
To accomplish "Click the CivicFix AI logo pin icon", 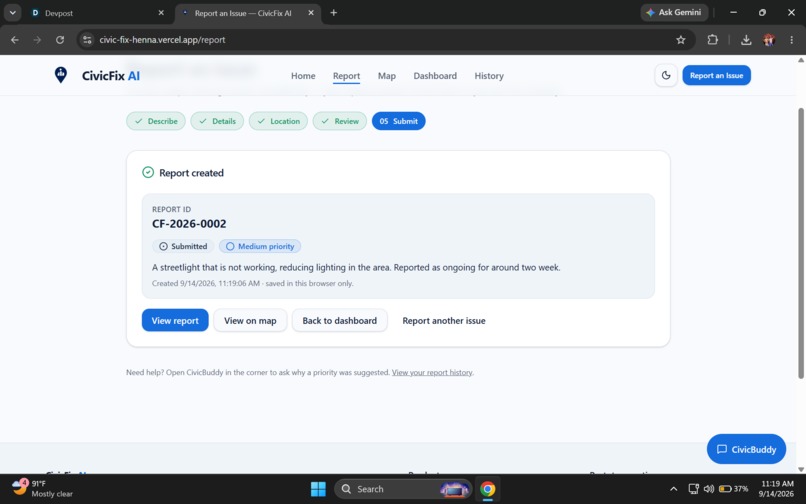I will [x=61, y=75].
